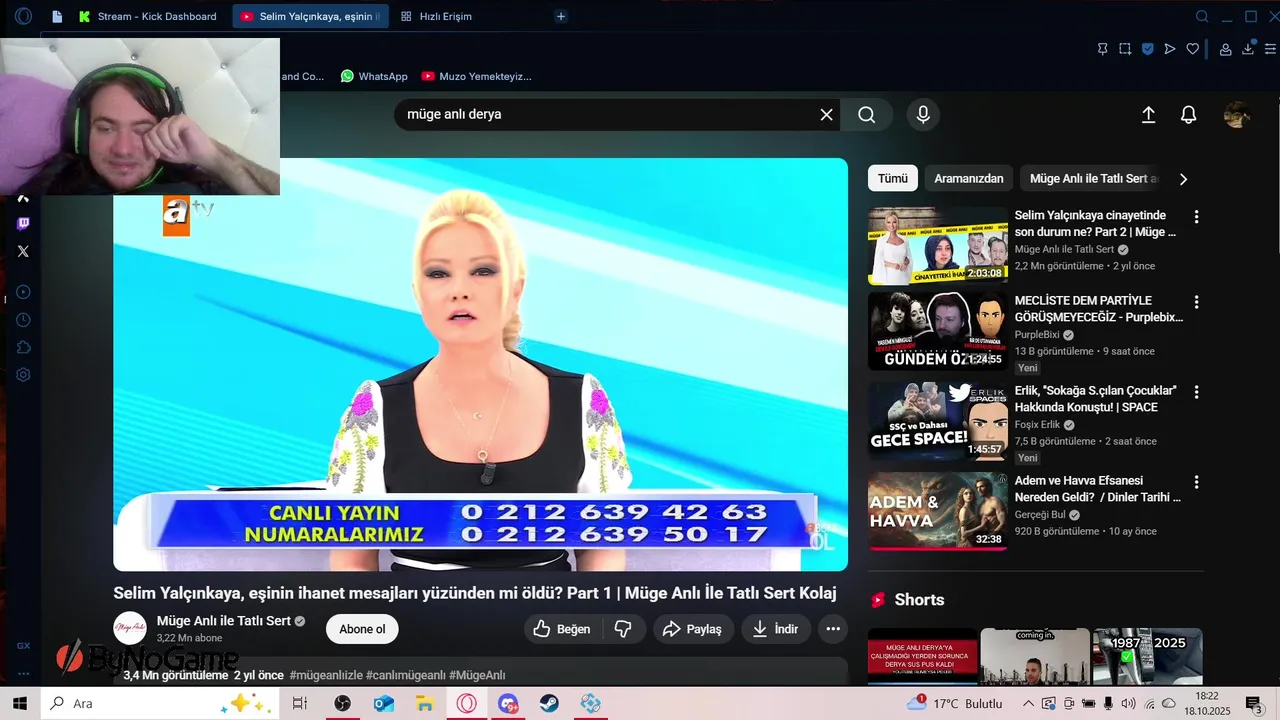
Task: Open the 1987 2025 Shorts thumbnail
Action: point(1147,656)
